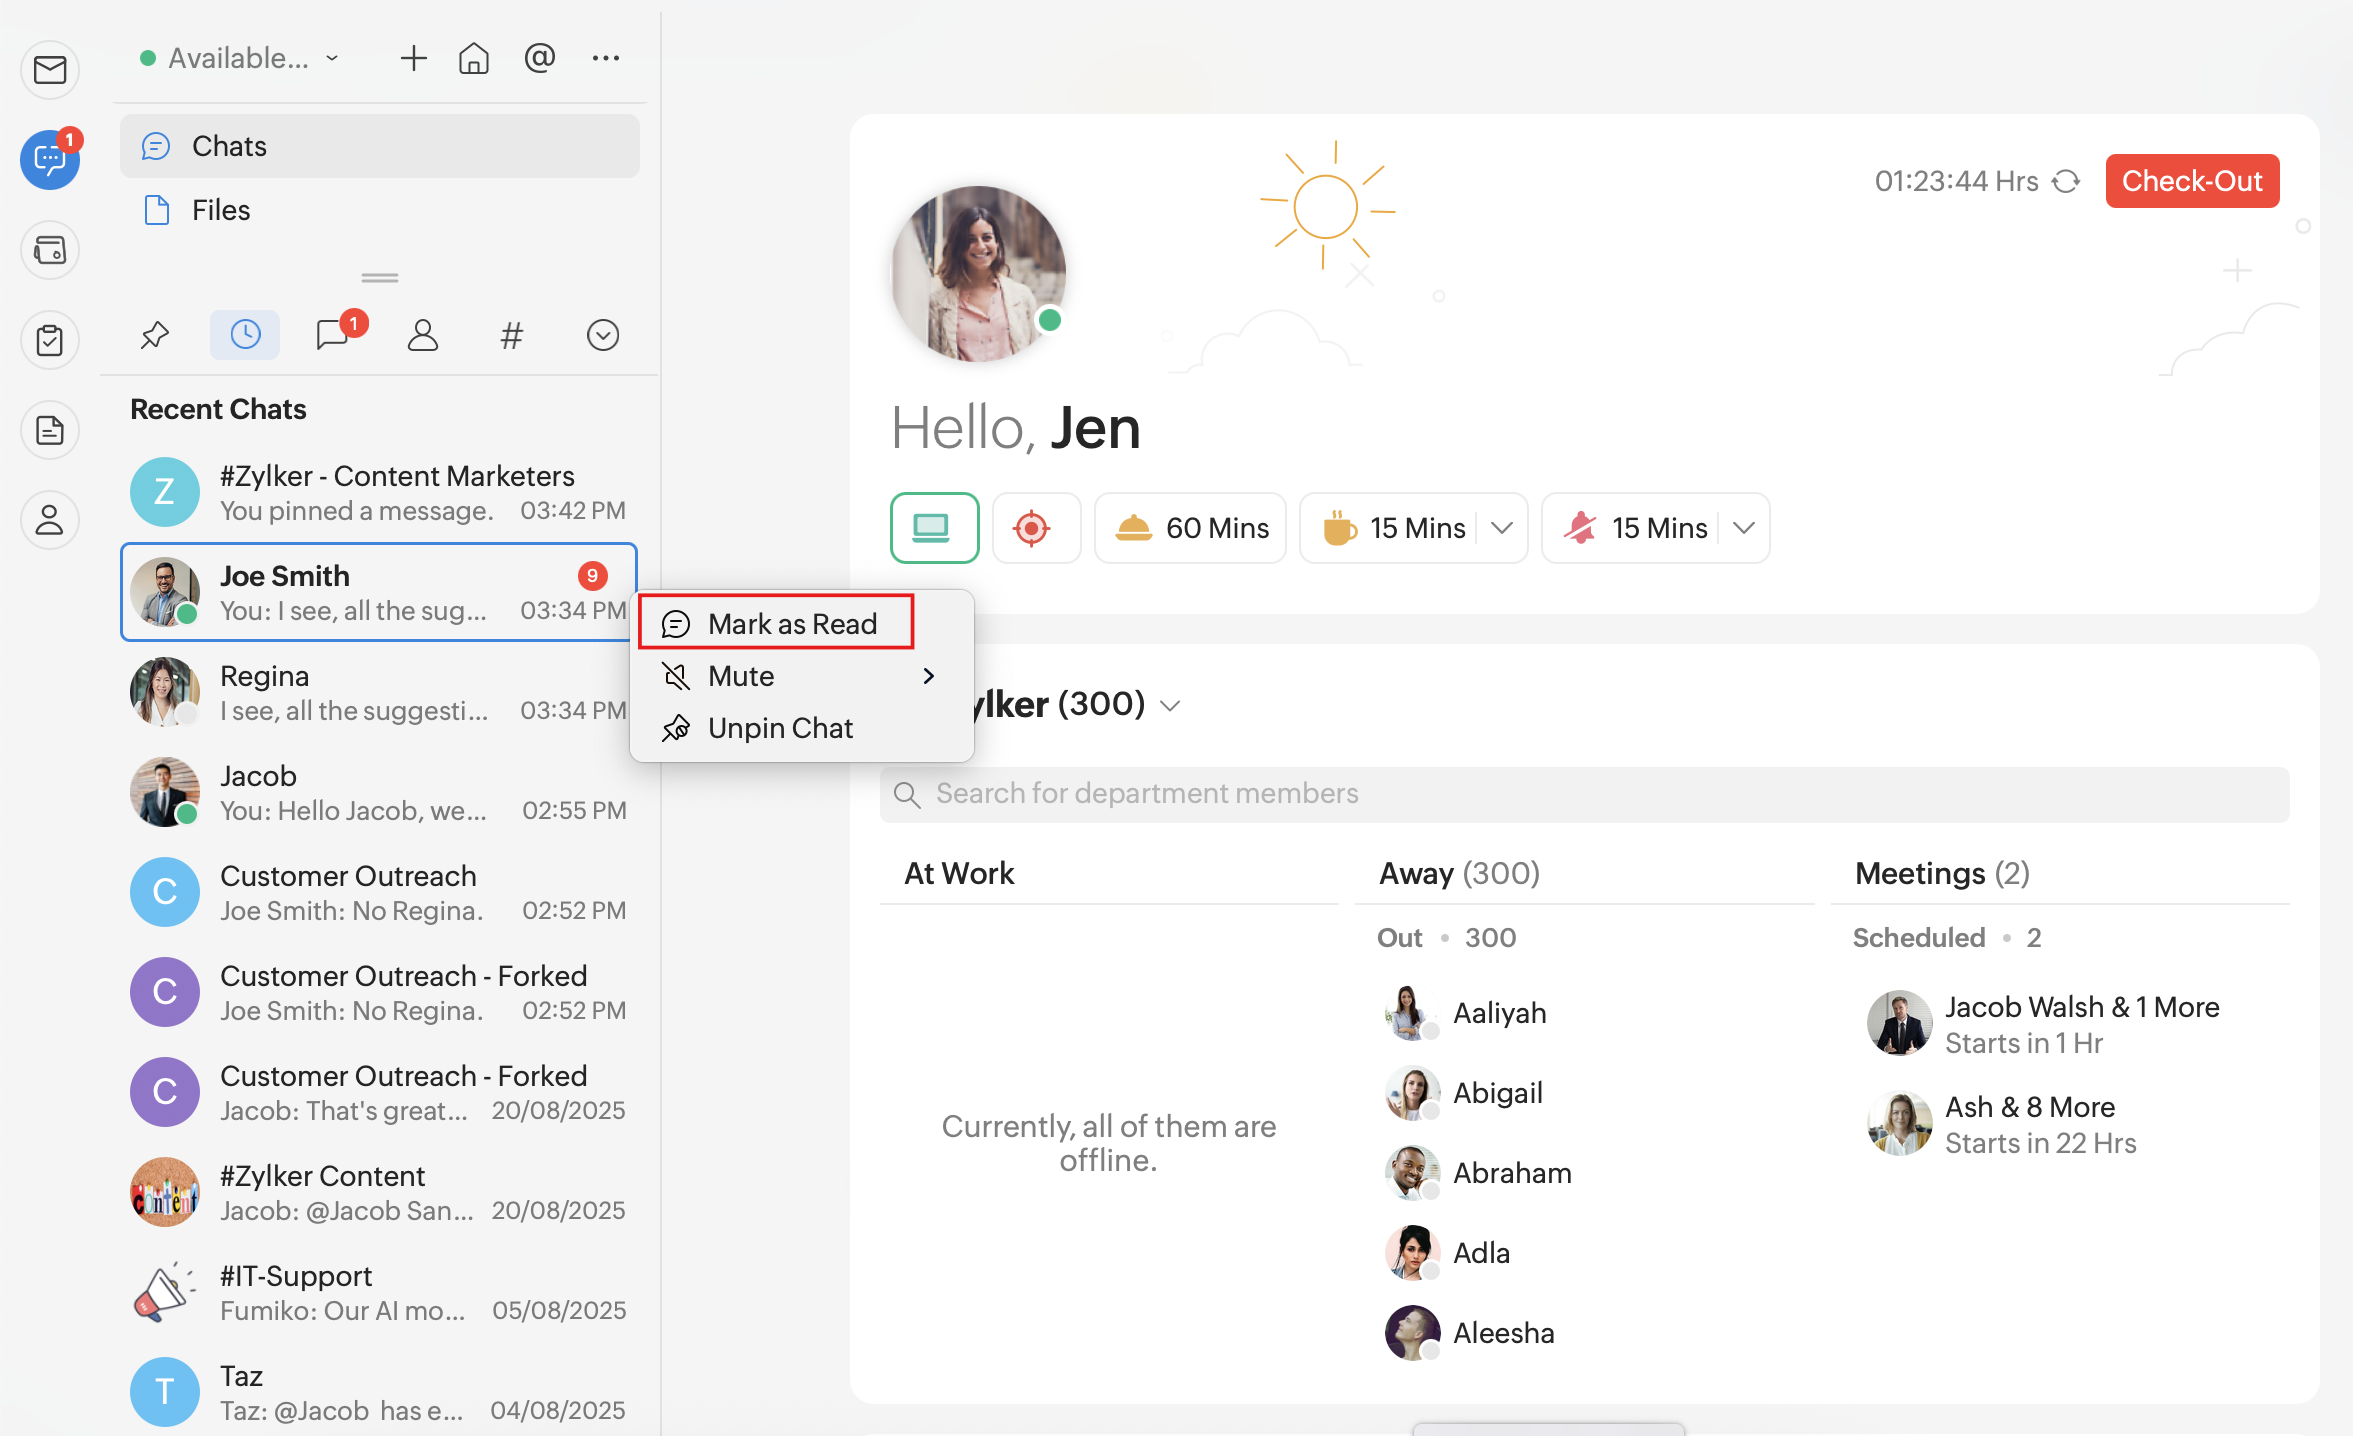
Task: Open the tasks clipboard icon in sidebar
Action: pos(50,340)
